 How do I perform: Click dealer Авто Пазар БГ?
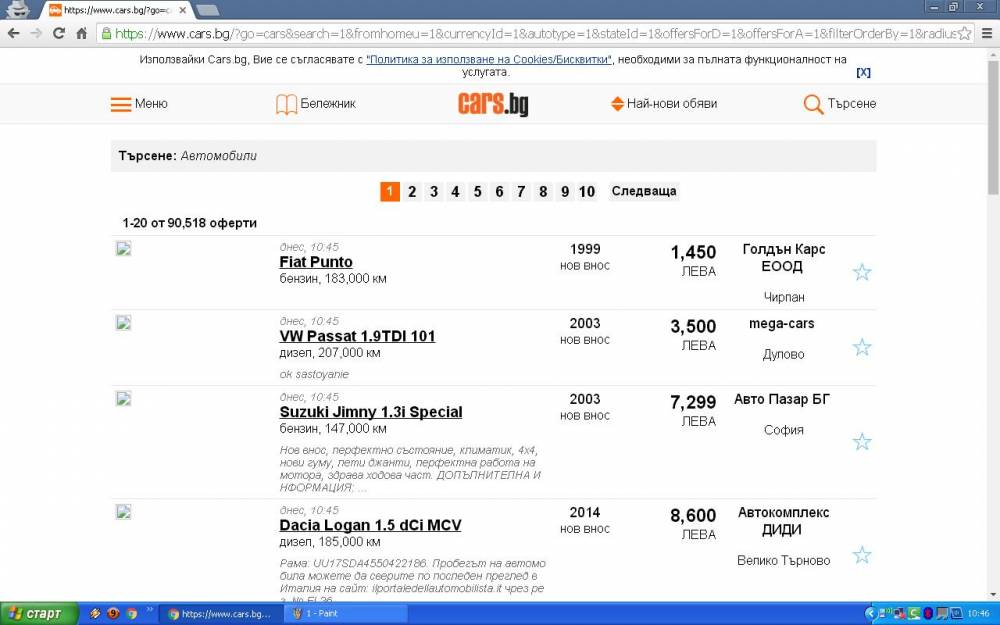coord(782,400)
